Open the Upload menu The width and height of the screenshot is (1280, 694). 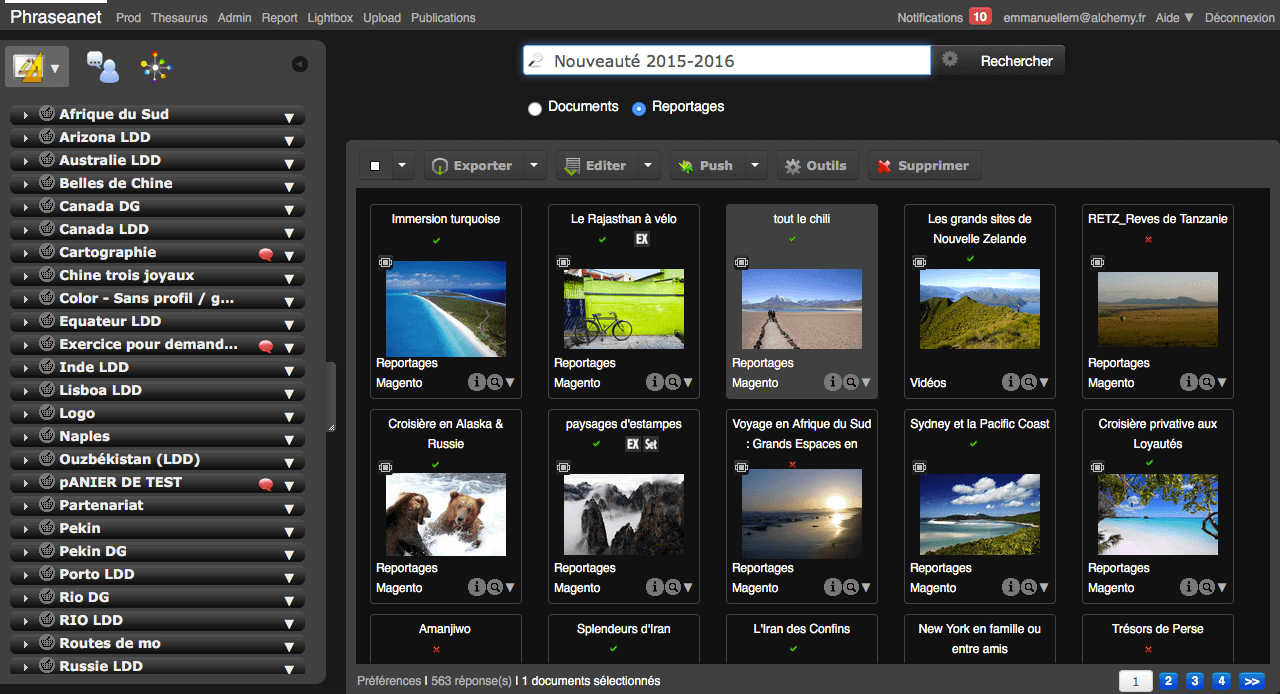point(382,17)
